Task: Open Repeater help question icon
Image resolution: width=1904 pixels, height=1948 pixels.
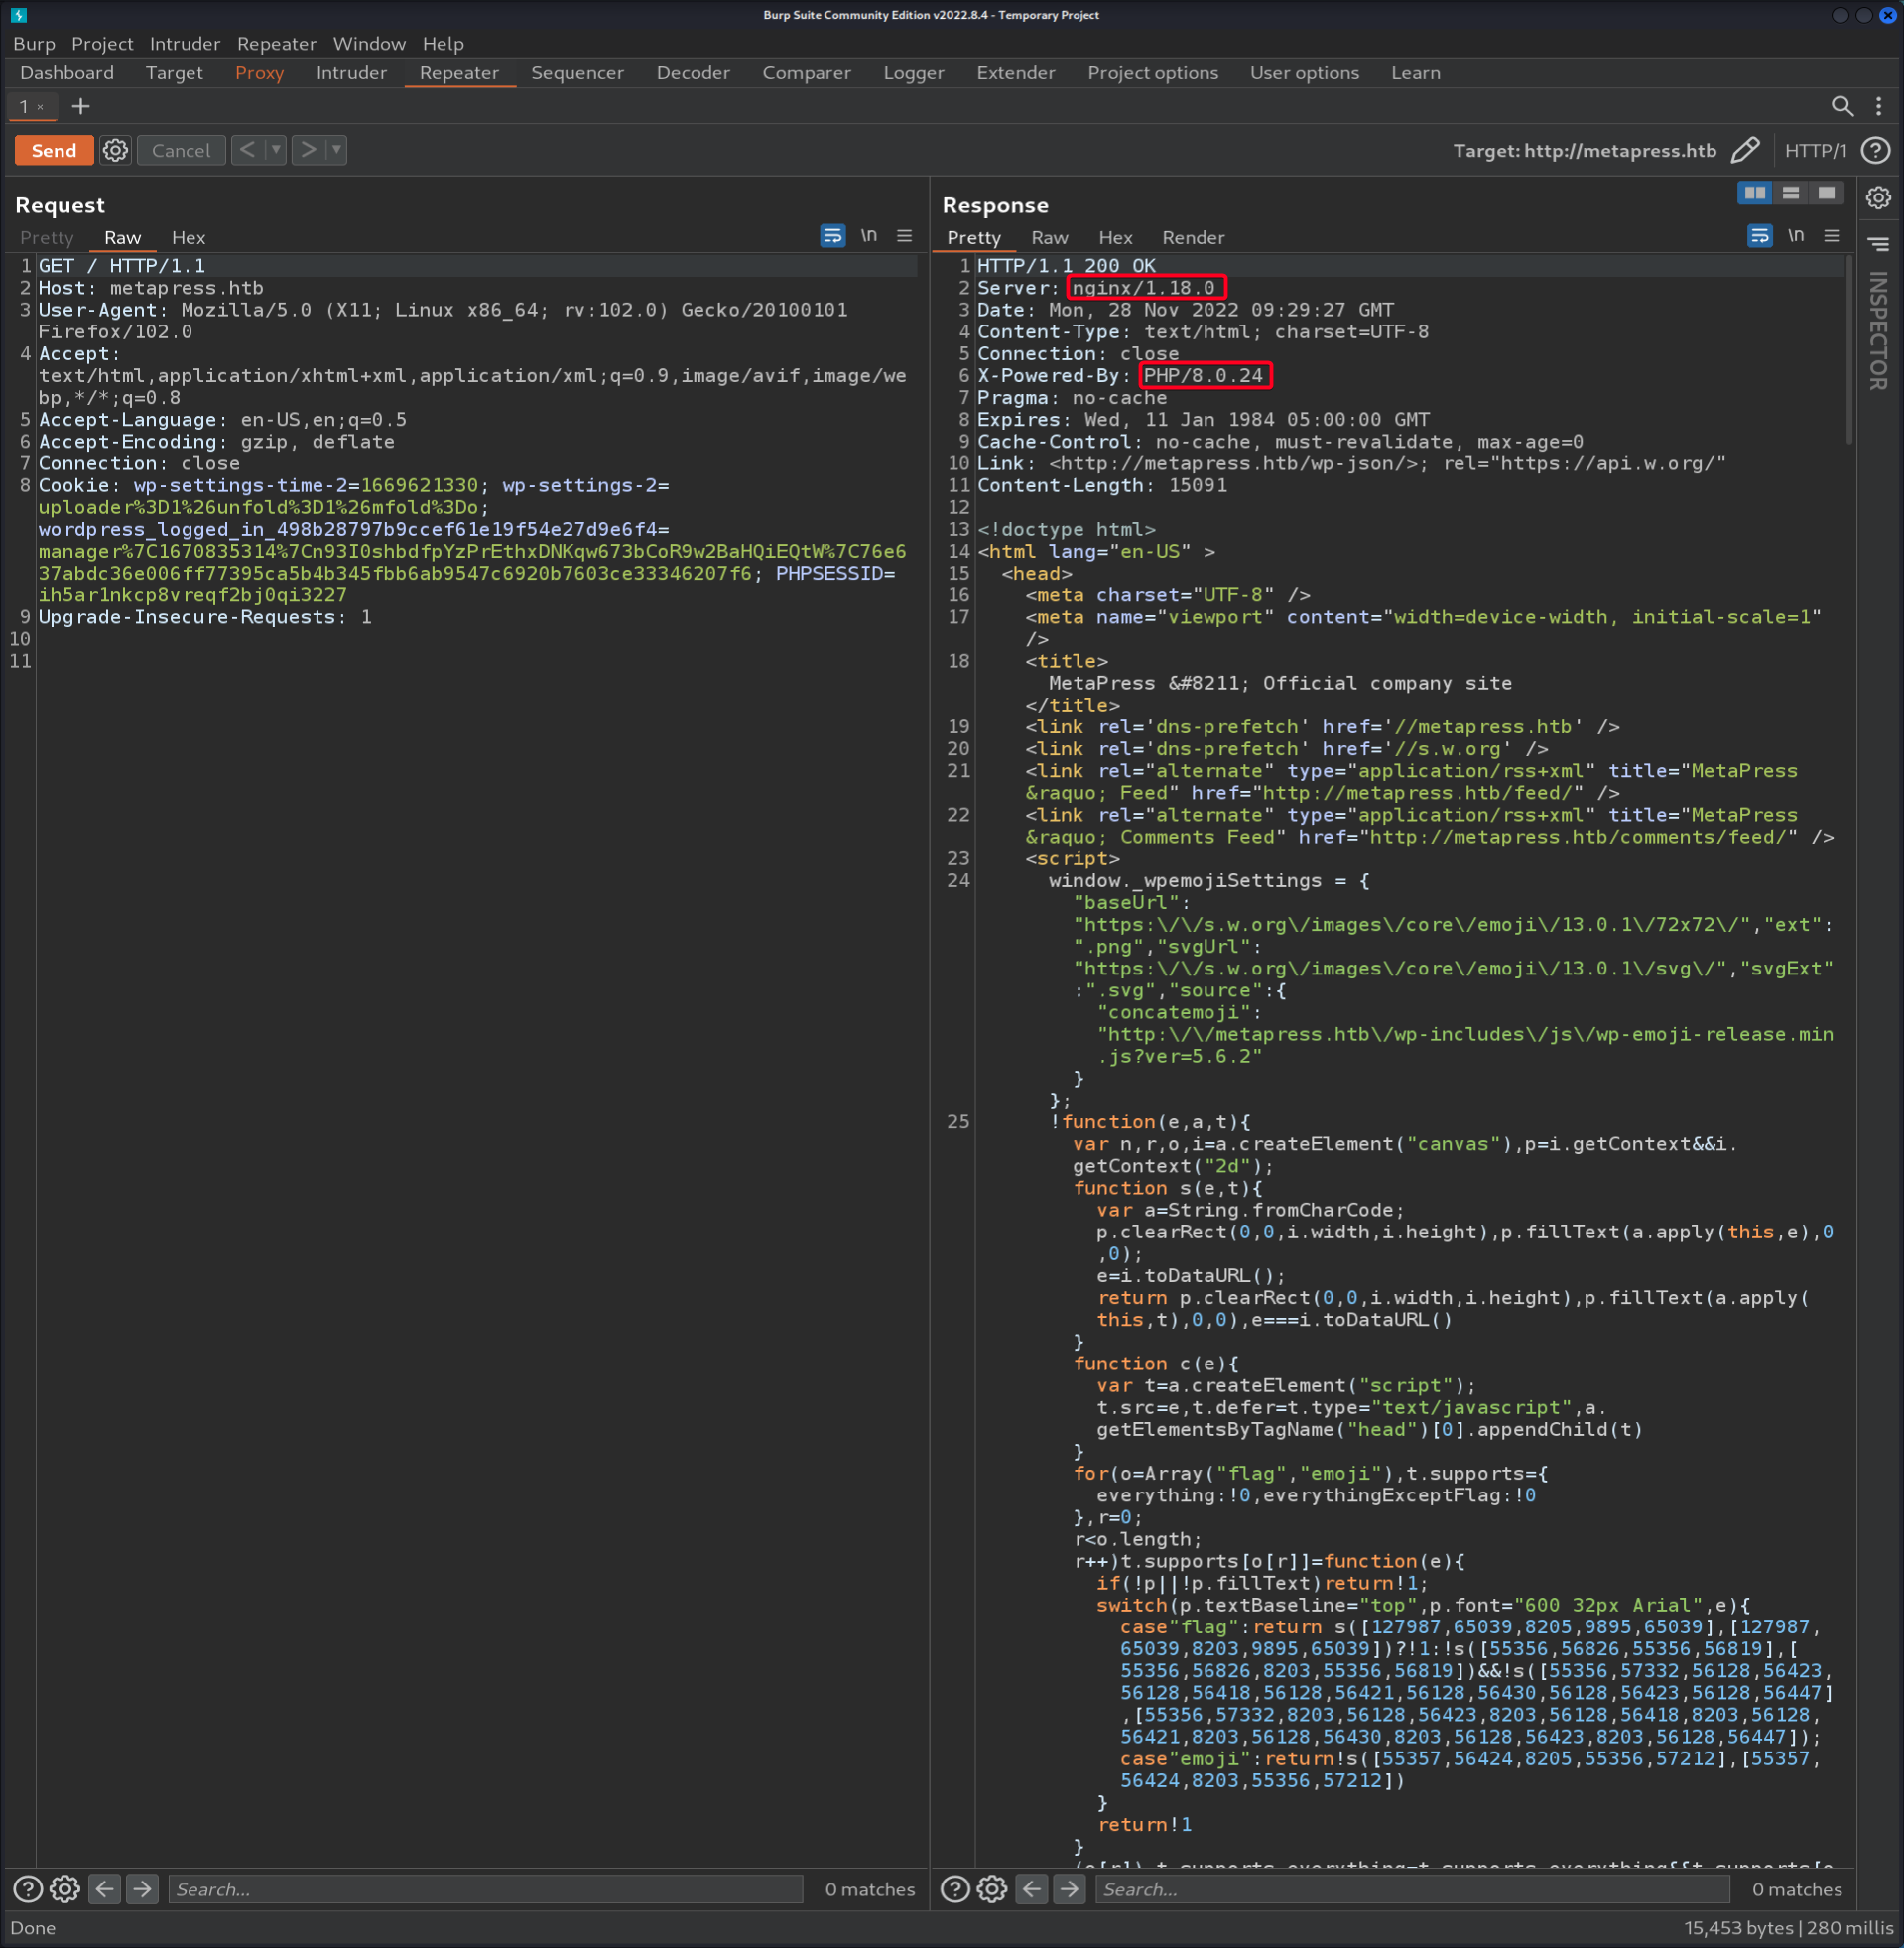Action: (1875, 150)
